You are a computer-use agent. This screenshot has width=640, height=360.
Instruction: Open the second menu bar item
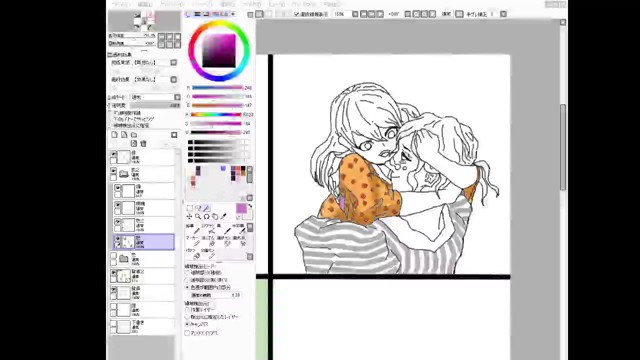[144, 4]
